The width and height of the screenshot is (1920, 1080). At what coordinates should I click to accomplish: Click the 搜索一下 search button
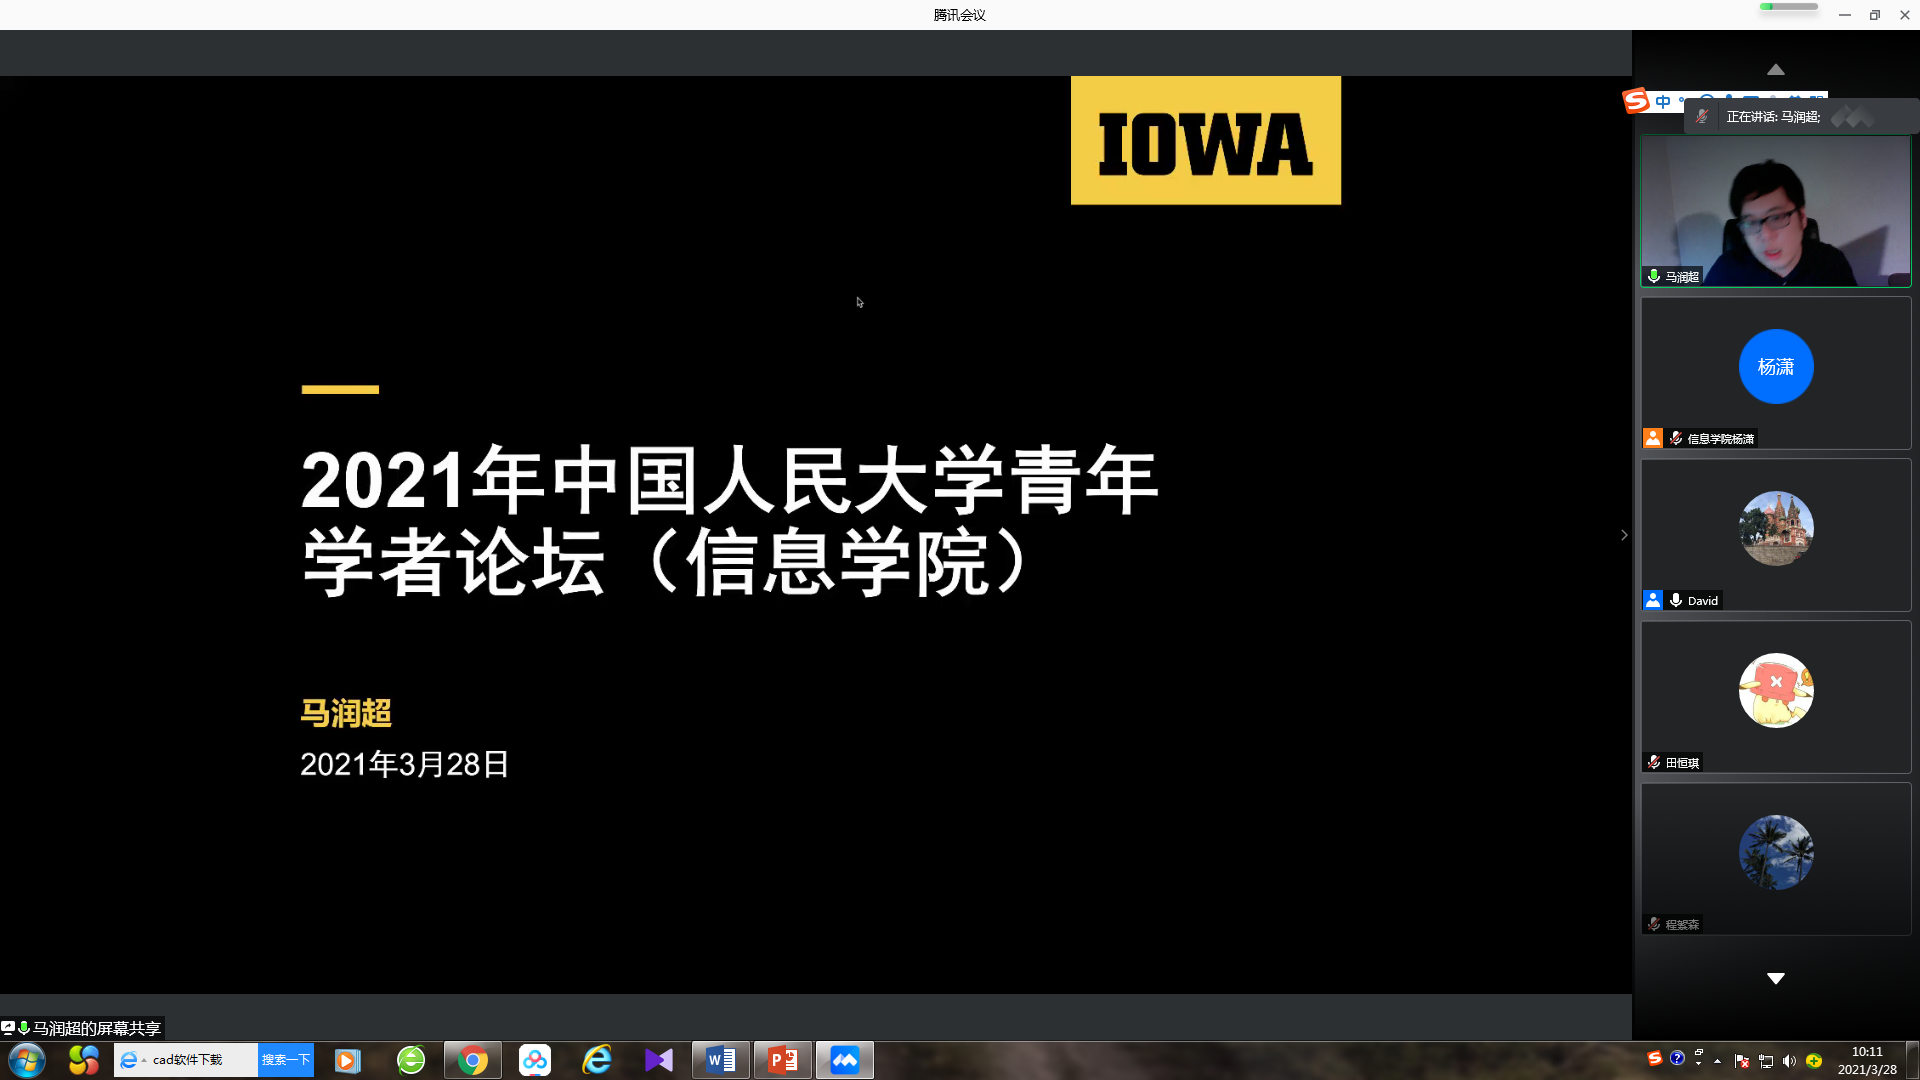point(286,1060)
